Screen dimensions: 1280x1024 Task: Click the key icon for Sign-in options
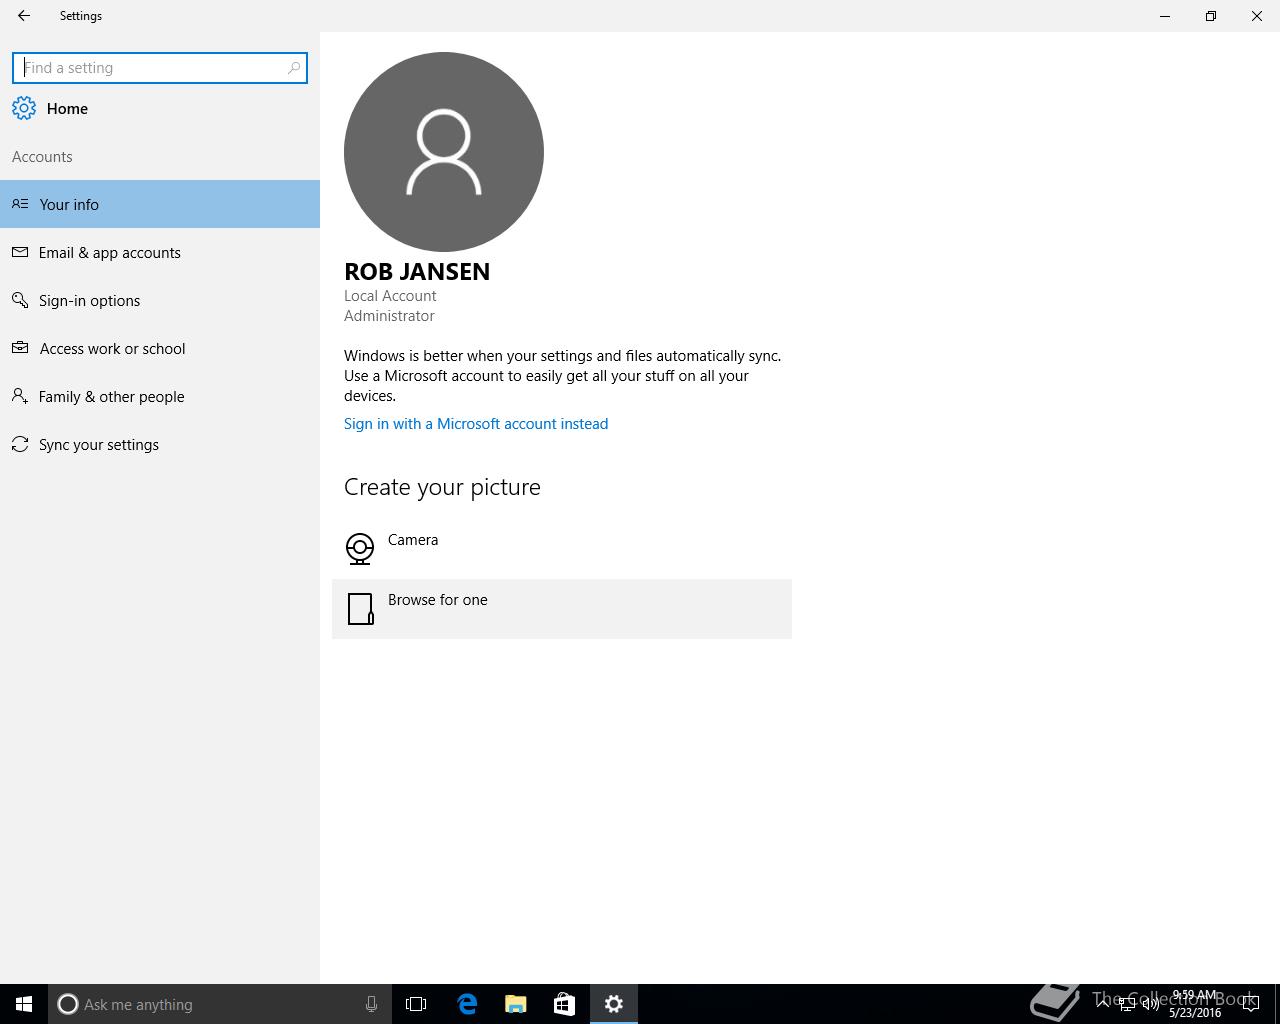click(x=20, y=300)
